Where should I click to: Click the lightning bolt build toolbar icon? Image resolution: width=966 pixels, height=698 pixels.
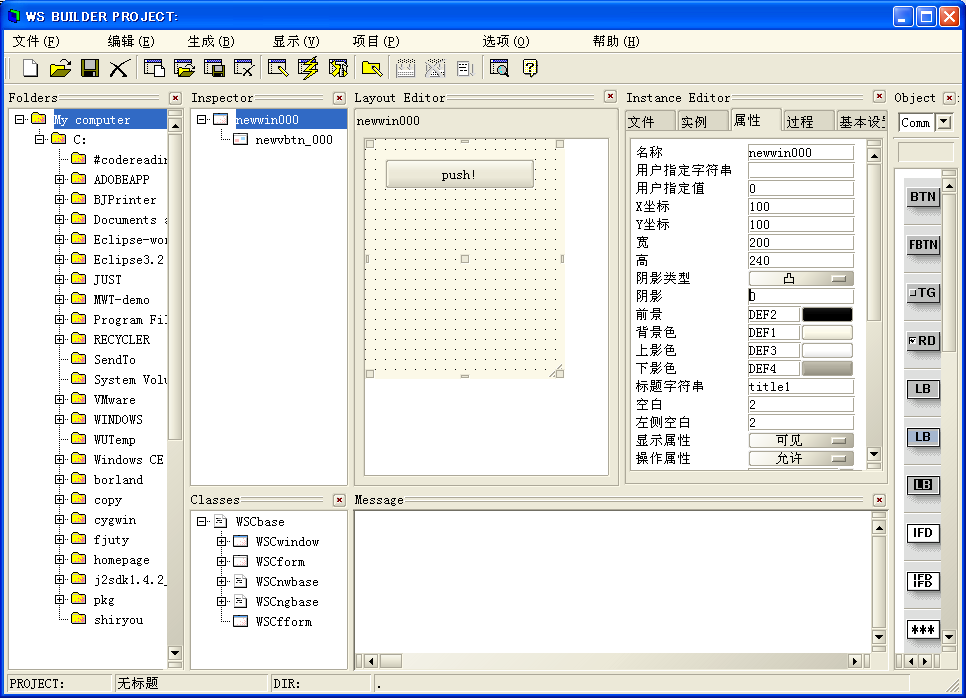pyautogui.click(x=308, y=68)
